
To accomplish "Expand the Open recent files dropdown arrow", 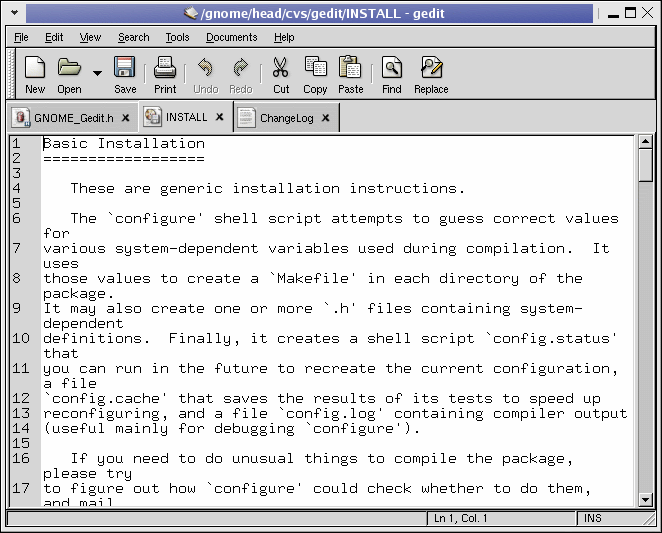I will click(97, 73).
